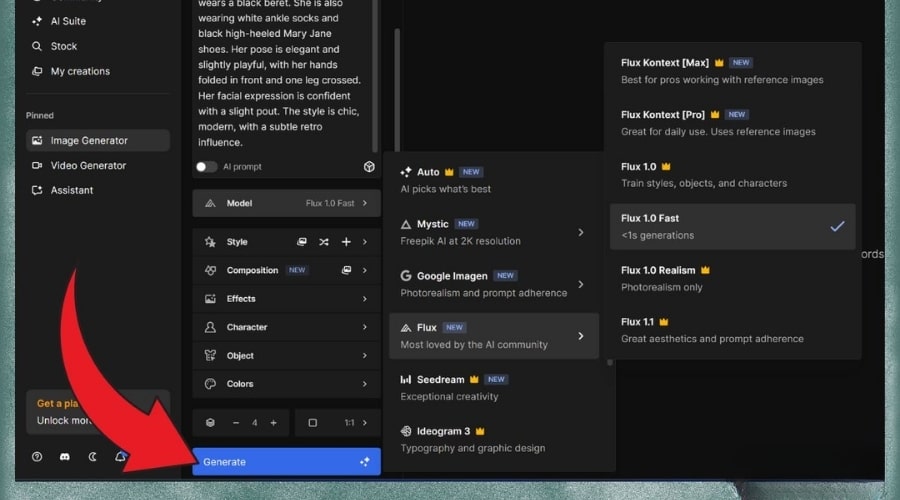Click the Stock magnifier icon
This screenshot has width=900, height=500.
coord(37,46)
